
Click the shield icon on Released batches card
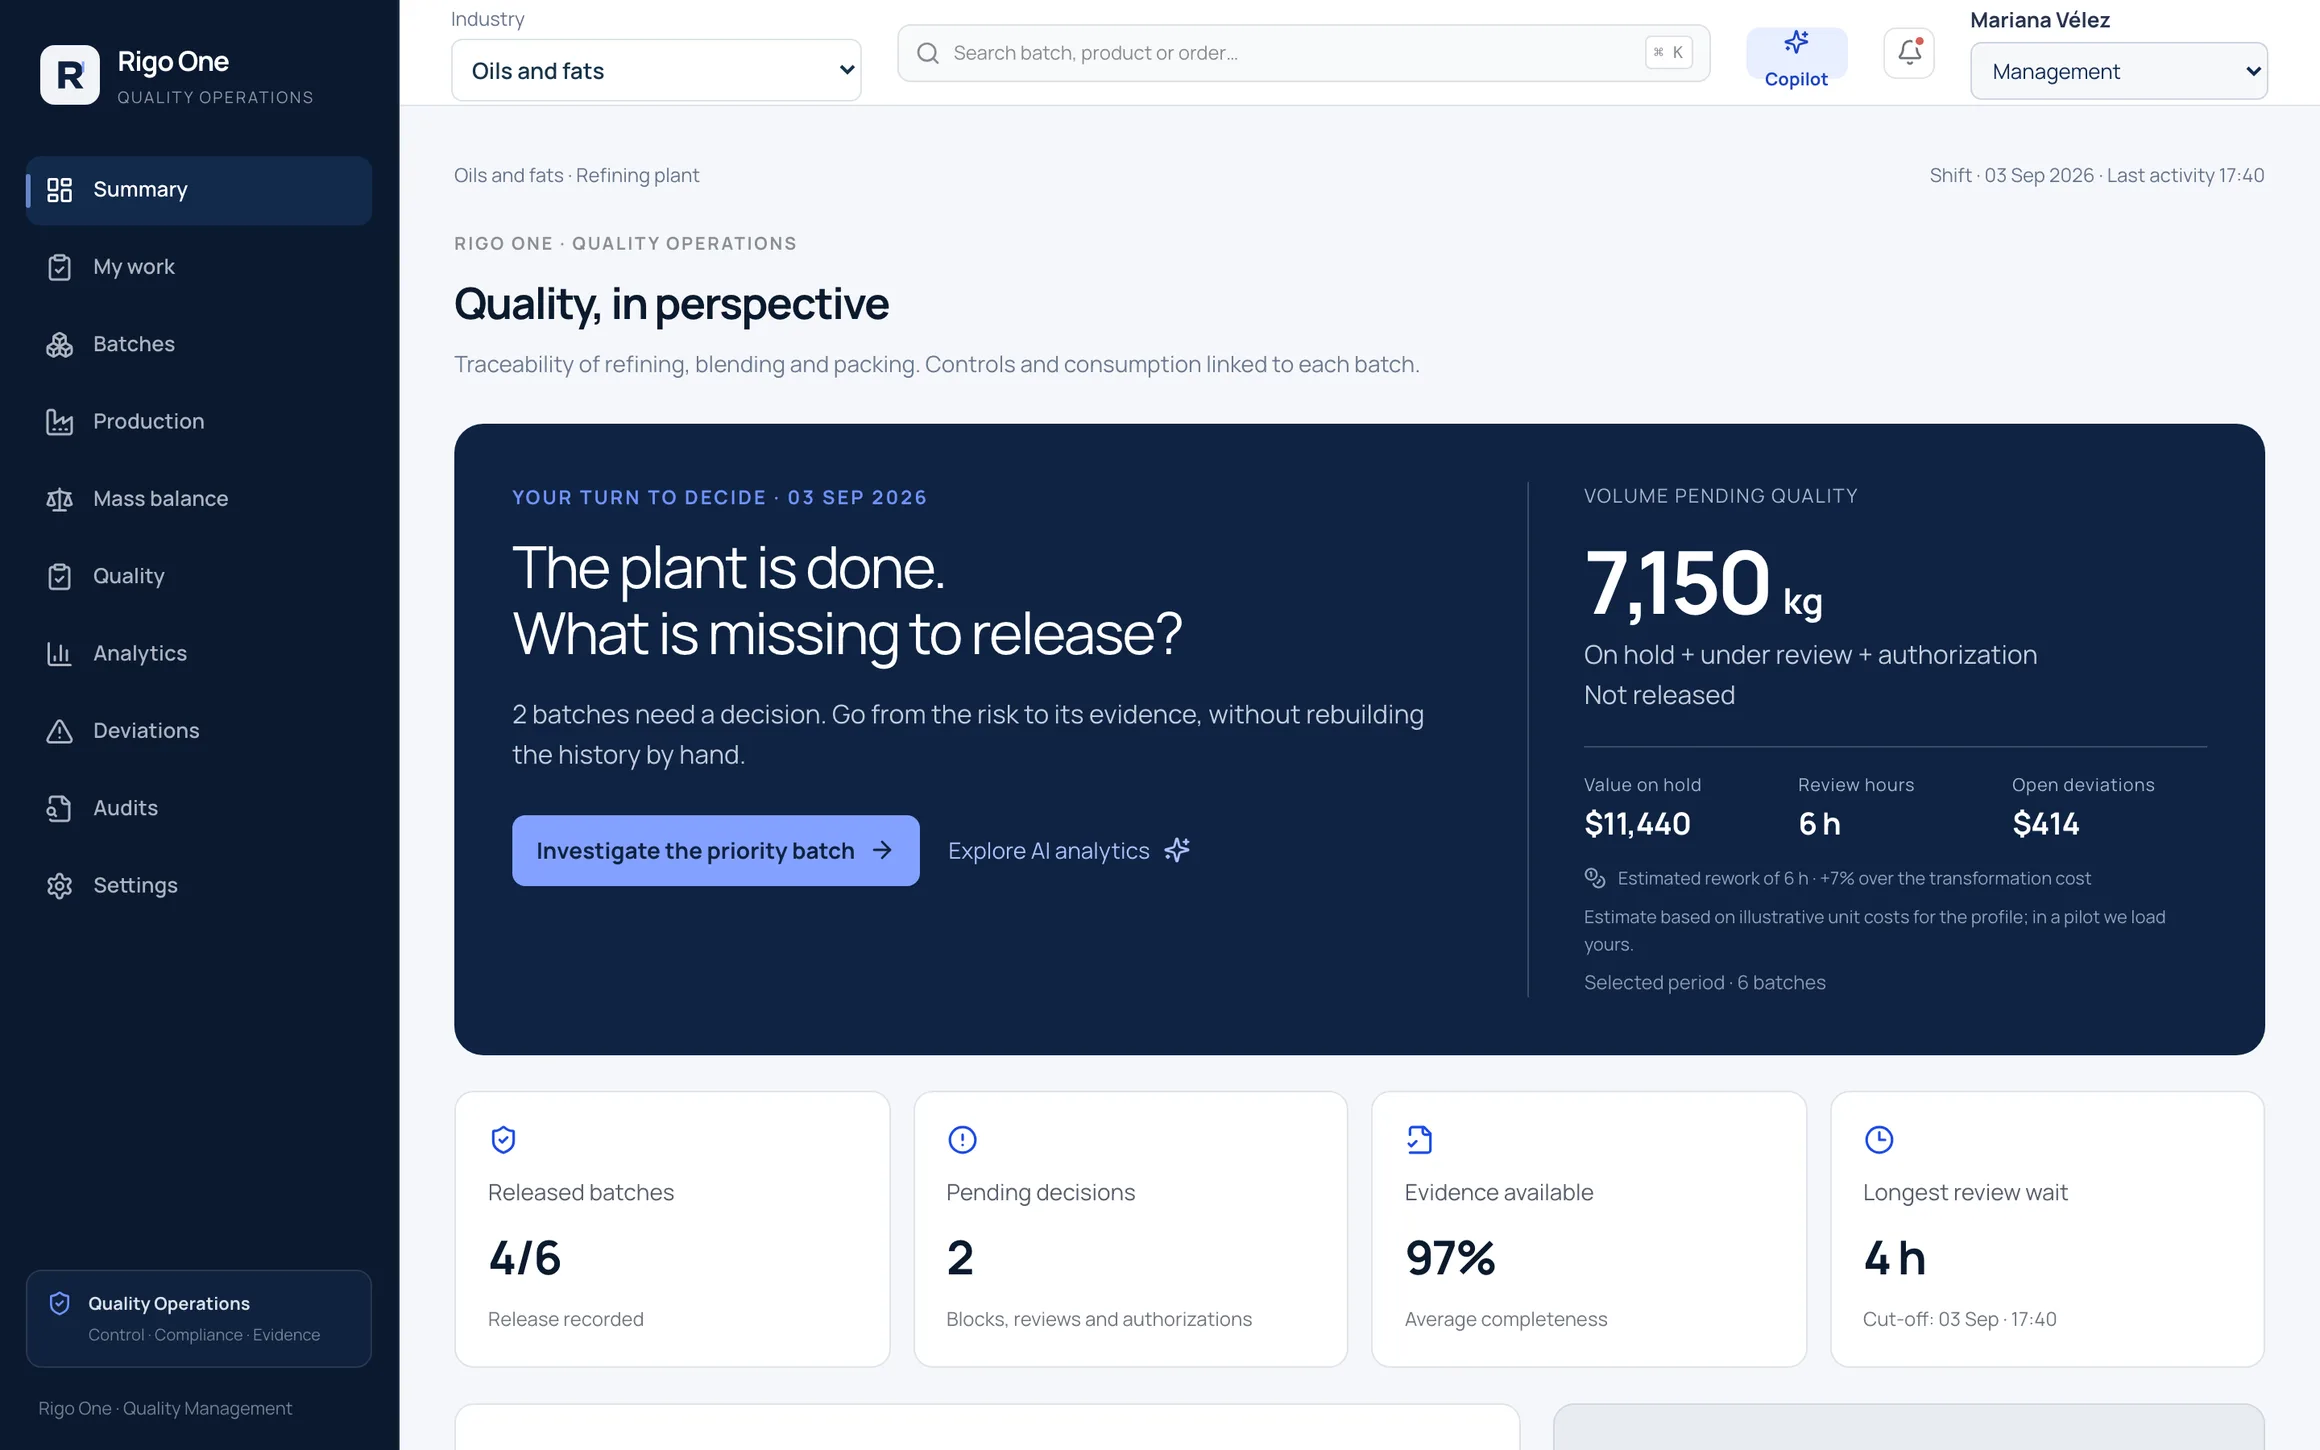[503, 1140]
